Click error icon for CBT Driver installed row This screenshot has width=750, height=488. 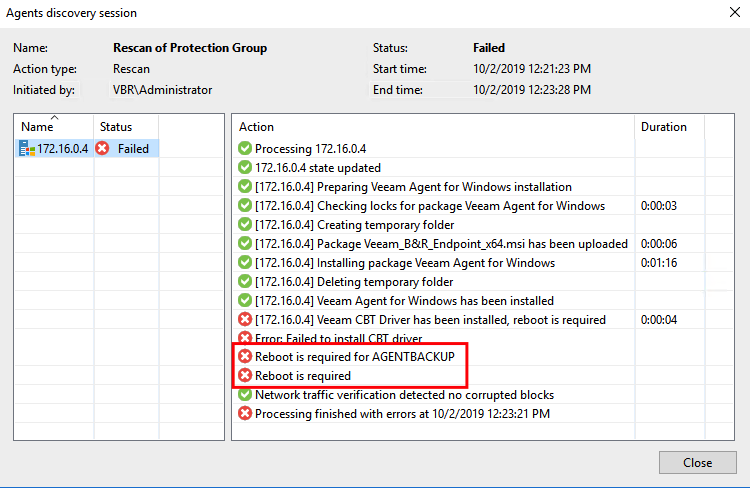(245, 320)
